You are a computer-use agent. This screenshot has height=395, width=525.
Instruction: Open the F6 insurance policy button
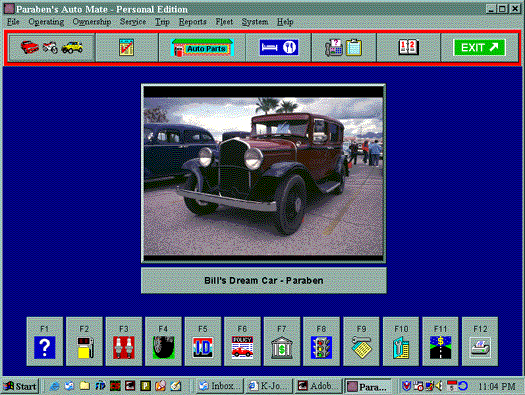[x=242, y=341]
